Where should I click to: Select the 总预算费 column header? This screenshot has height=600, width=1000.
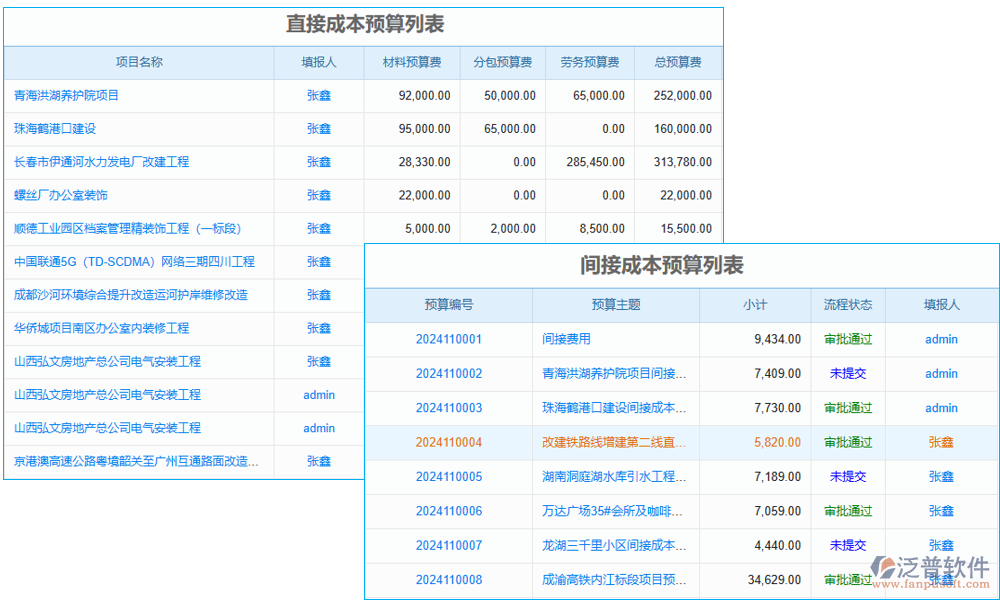pos(678,62)
